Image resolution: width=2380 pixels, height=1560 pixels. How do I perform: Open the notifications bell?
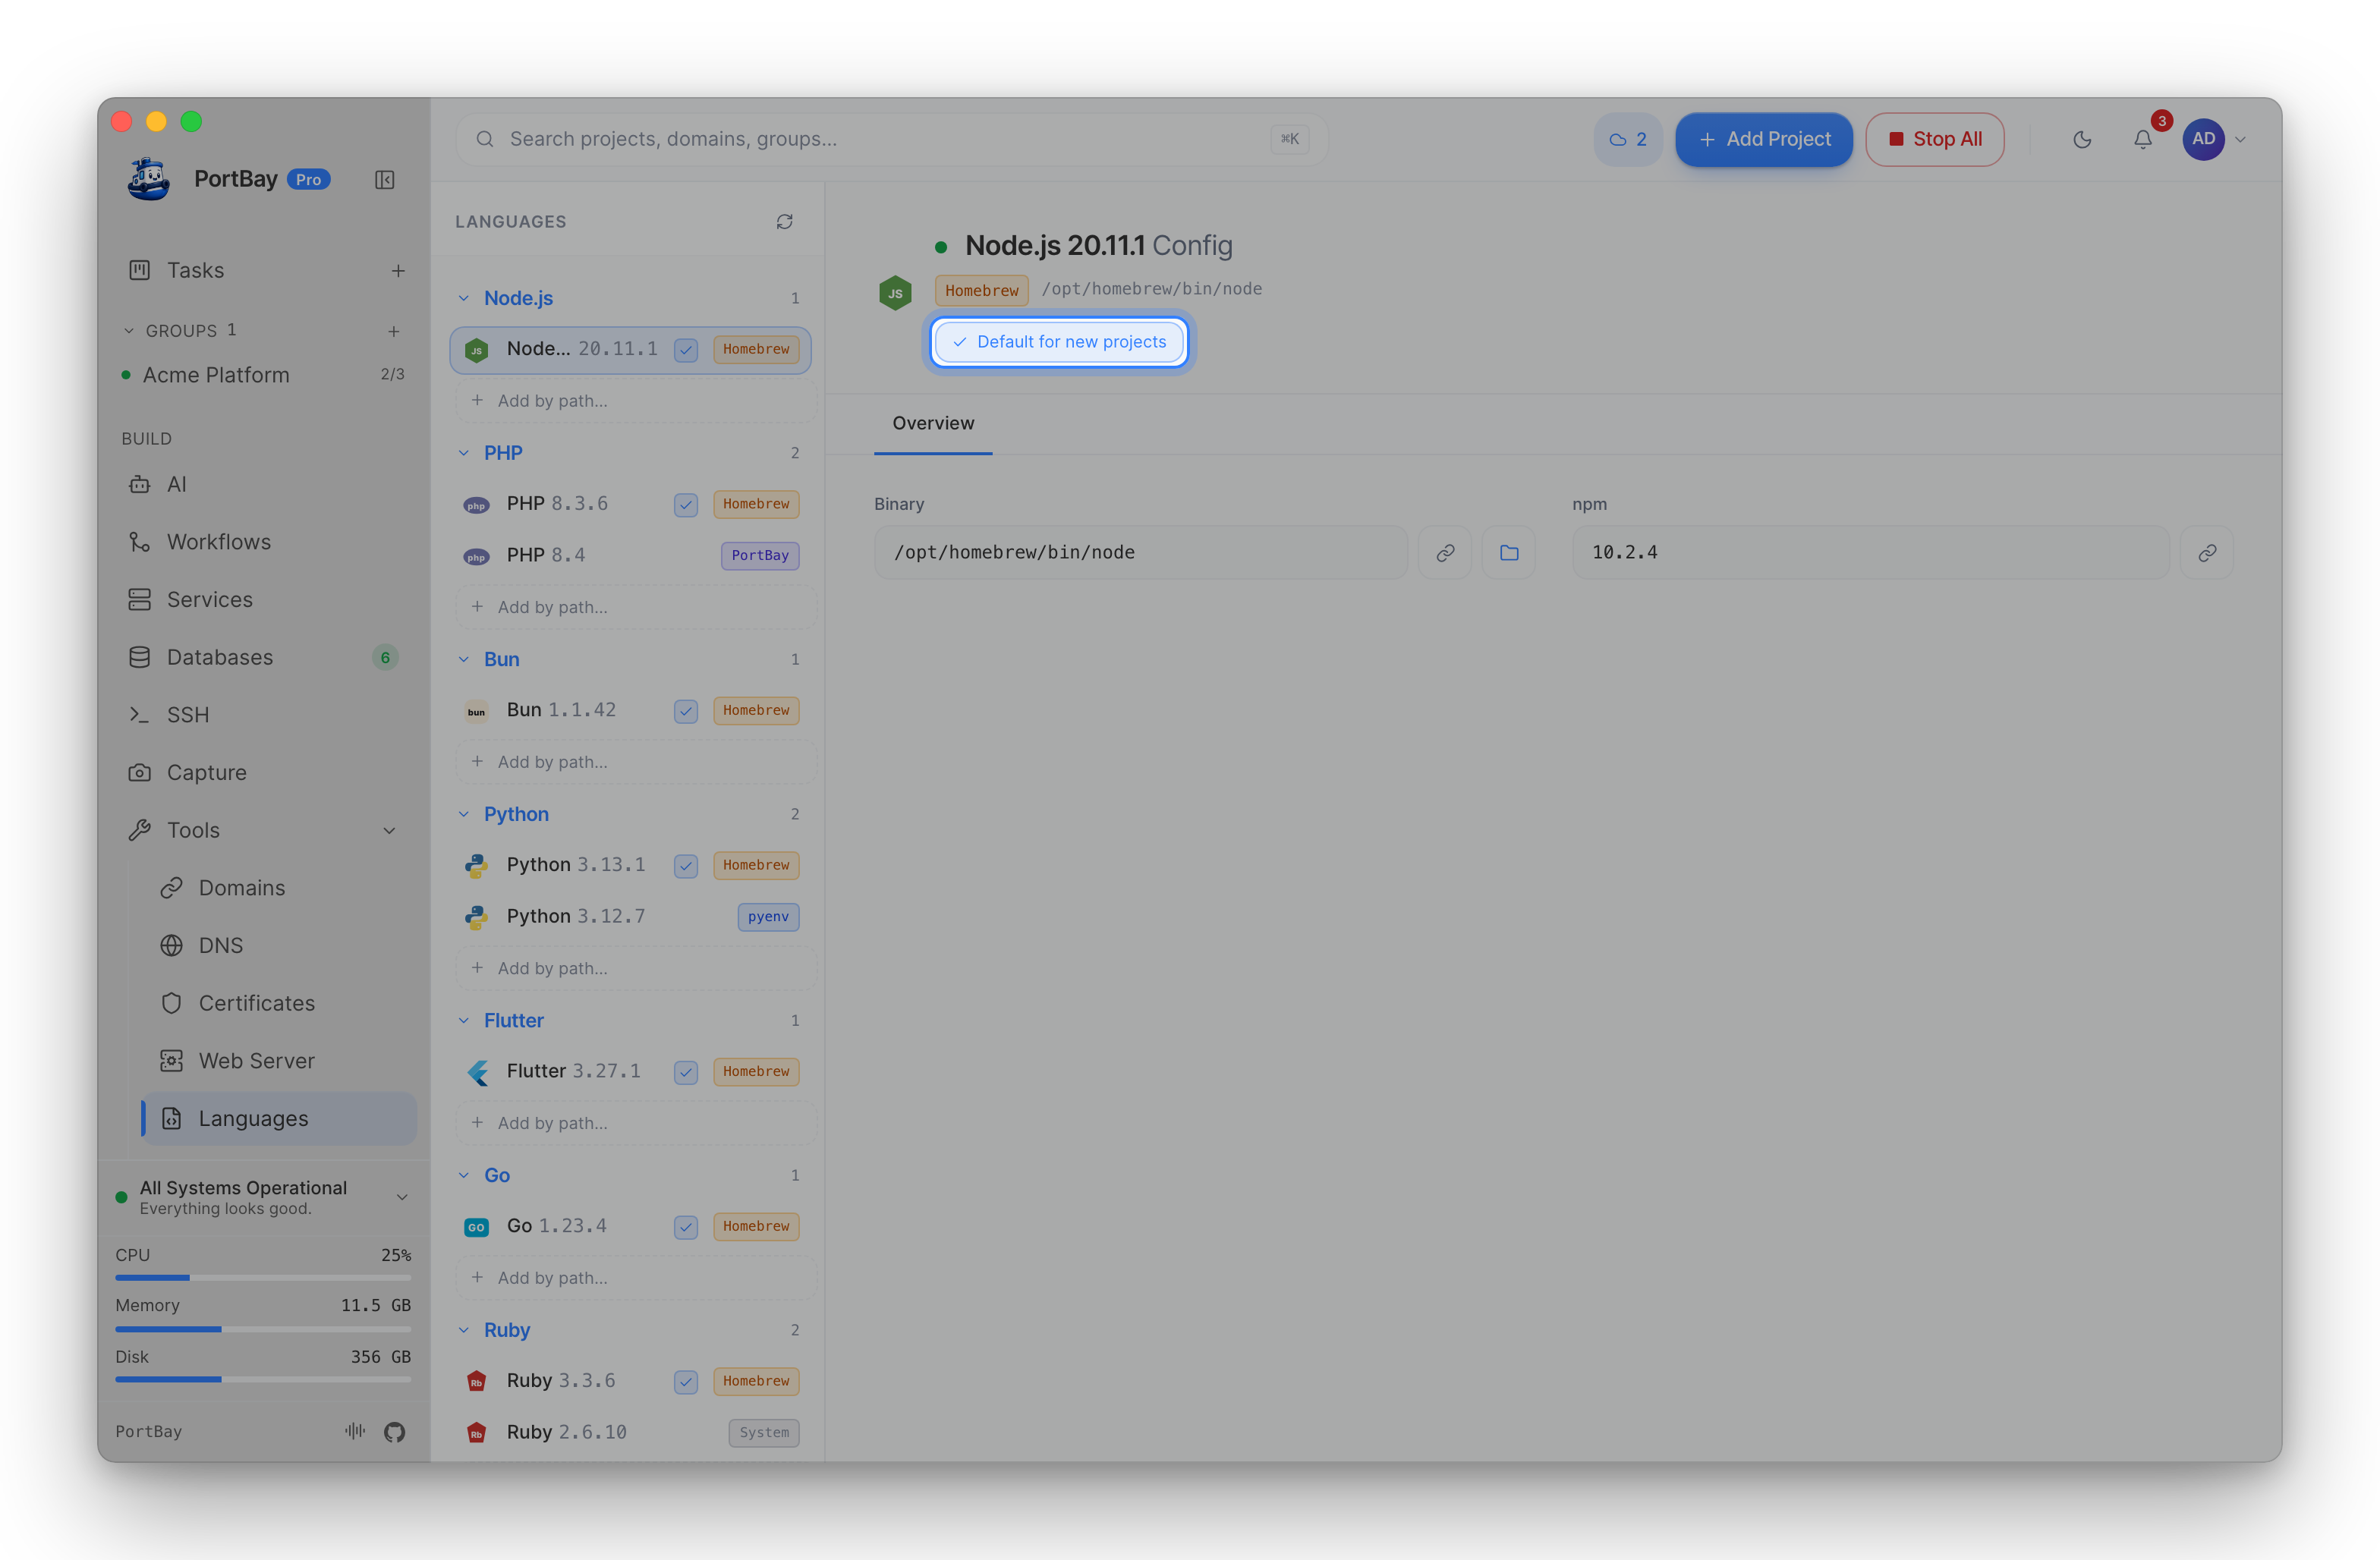pos(2143,139)
